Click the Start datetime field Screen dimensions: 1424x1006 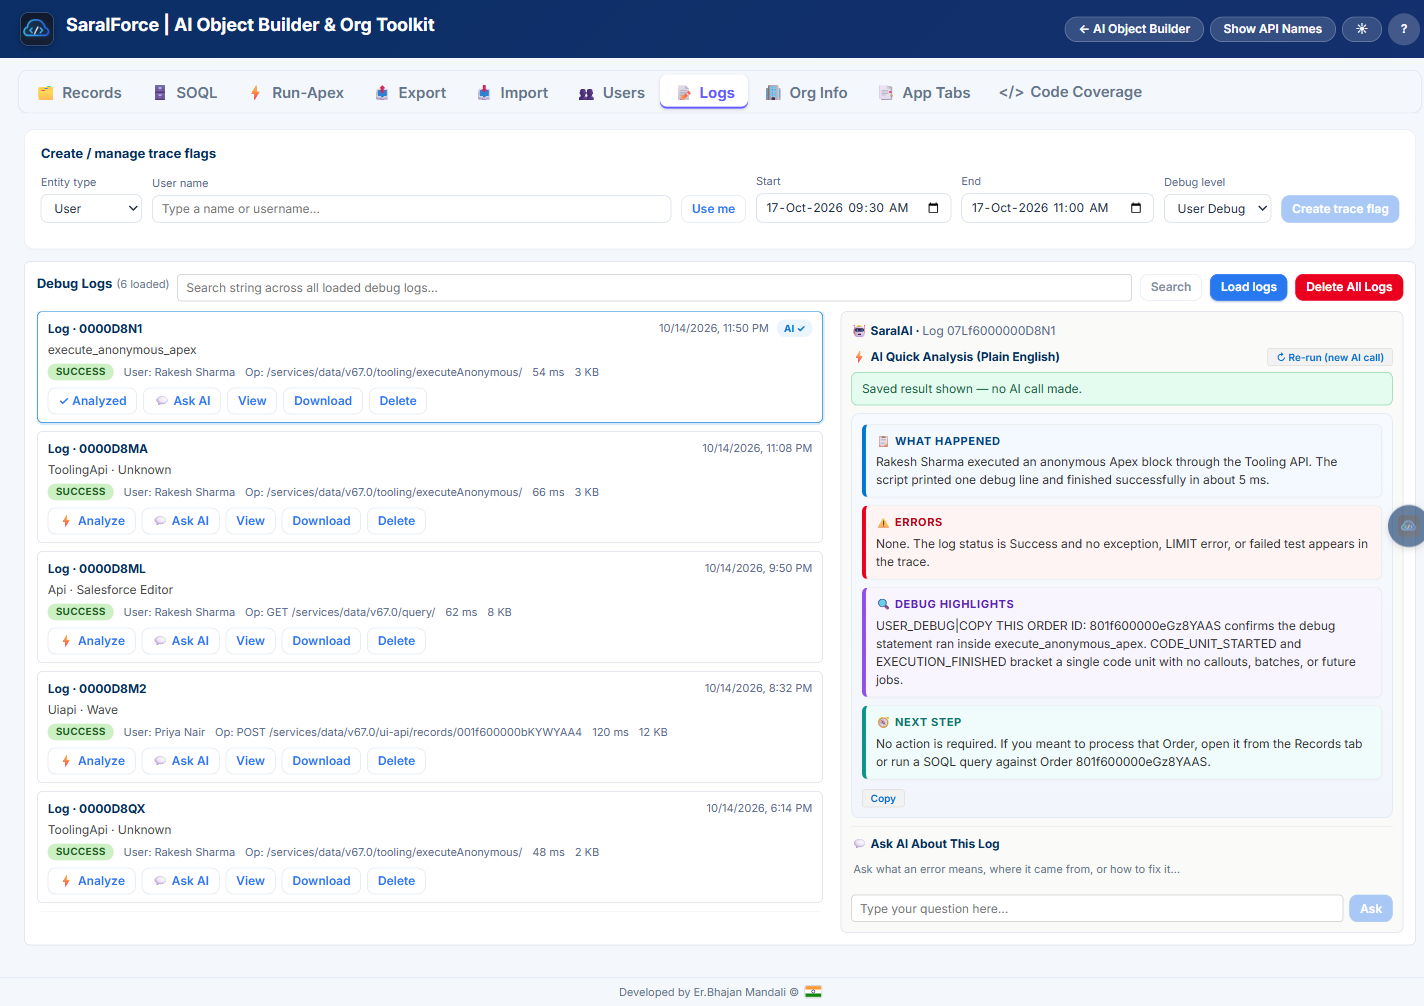(851, 208)
